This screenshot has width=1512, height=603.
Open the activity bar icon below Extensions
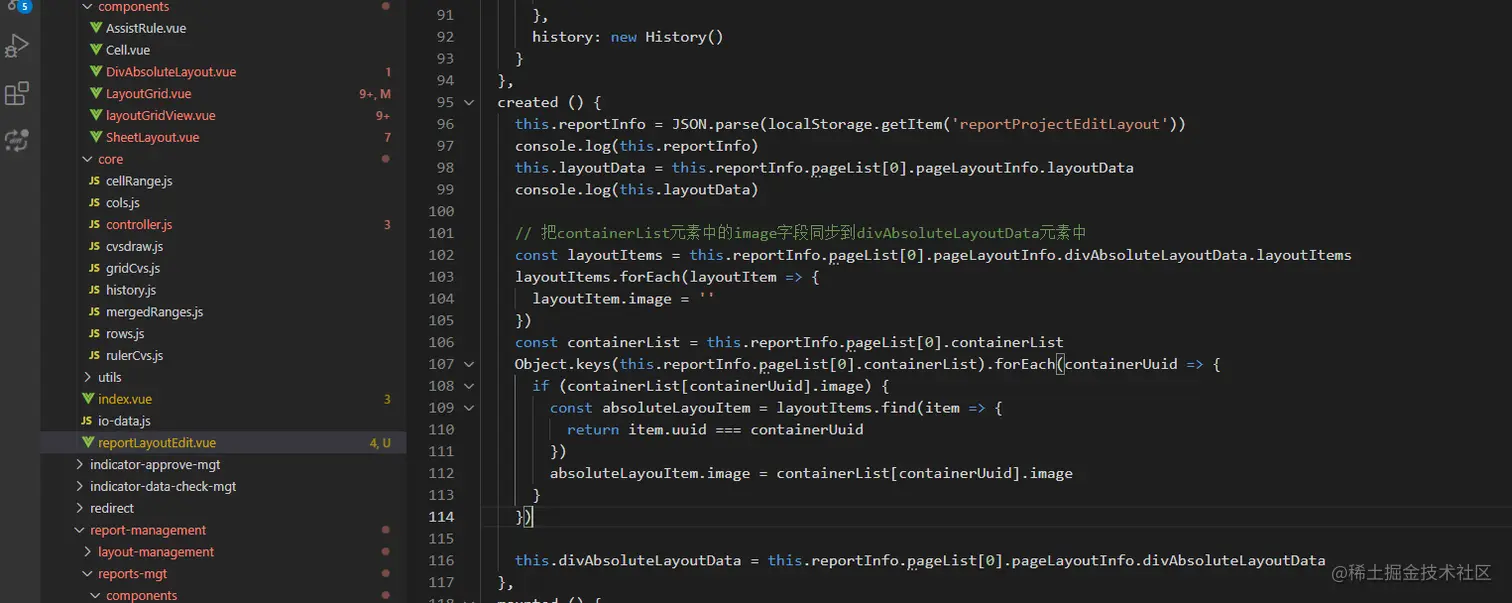click(17, 141)
